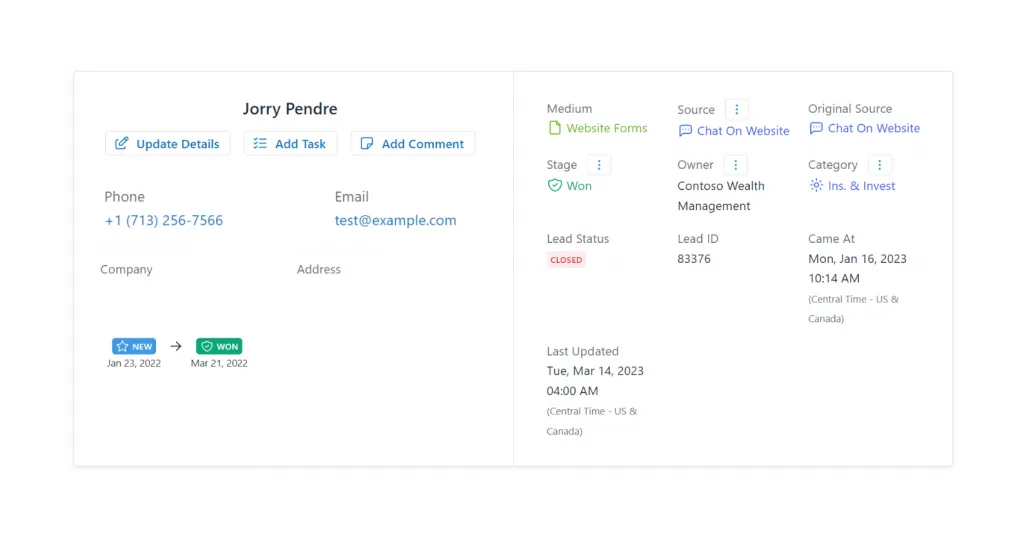Open the Stage three-dot menu
This screenshot has width=1024, height=535.
(599, 165)
